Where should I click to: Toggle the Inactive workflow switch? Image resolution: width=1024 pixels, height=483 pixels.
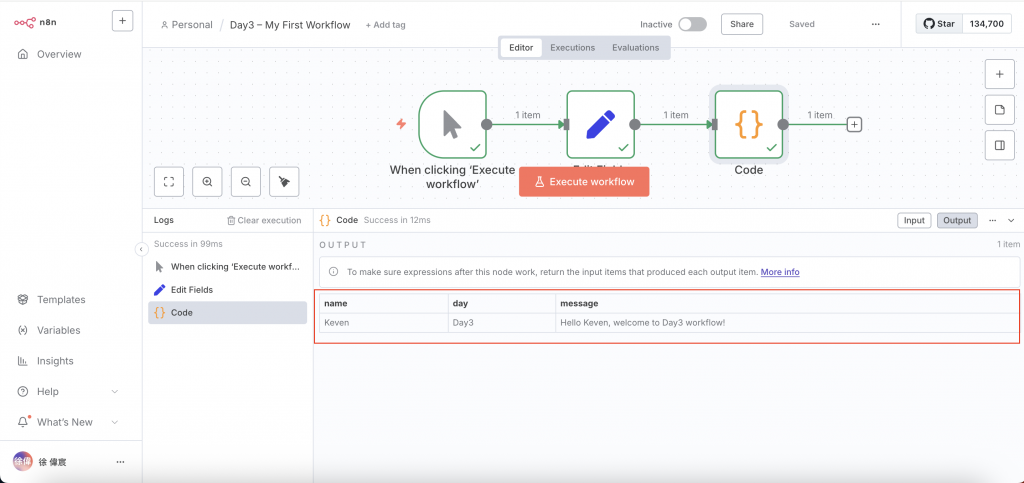tap(692, 24)
